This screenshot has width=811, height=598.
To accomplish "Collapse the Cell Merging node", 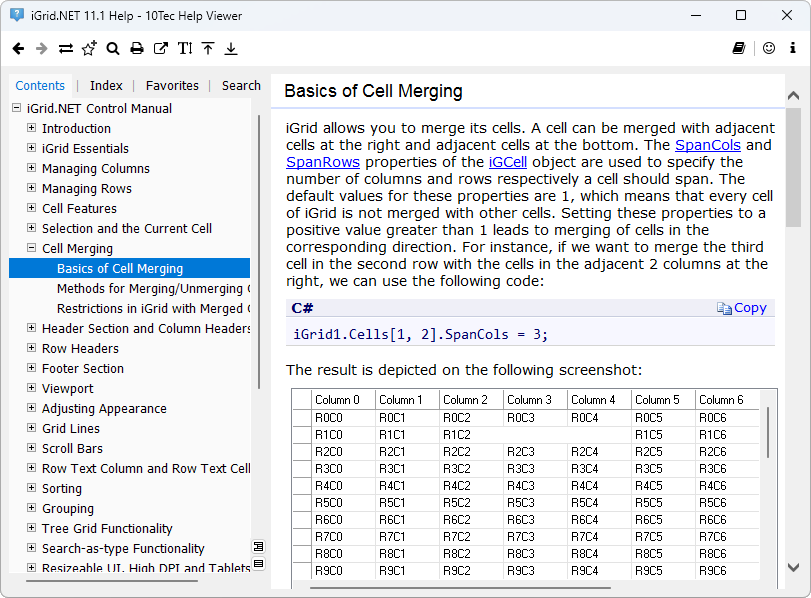I will pos(32,248).
